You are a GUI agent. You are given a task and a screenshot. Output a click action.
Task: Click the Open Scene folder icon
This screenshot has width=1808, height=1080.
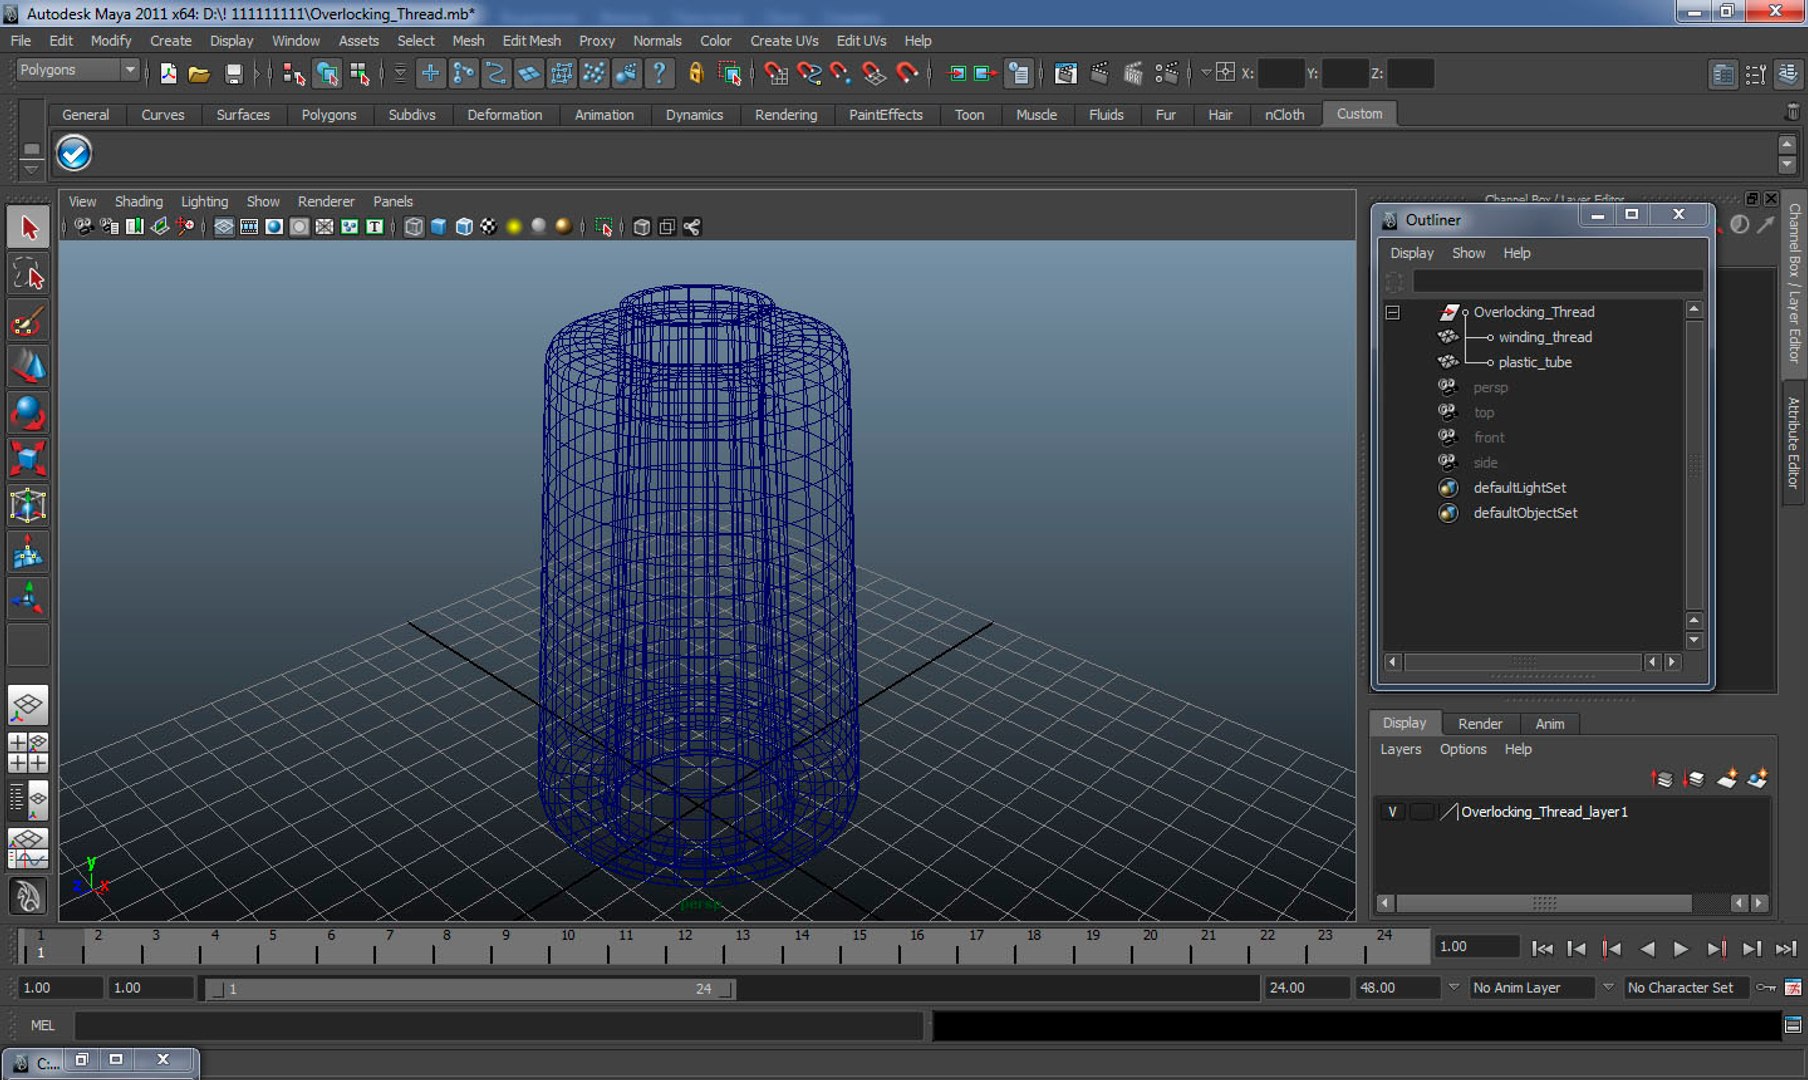click(199, 73)
